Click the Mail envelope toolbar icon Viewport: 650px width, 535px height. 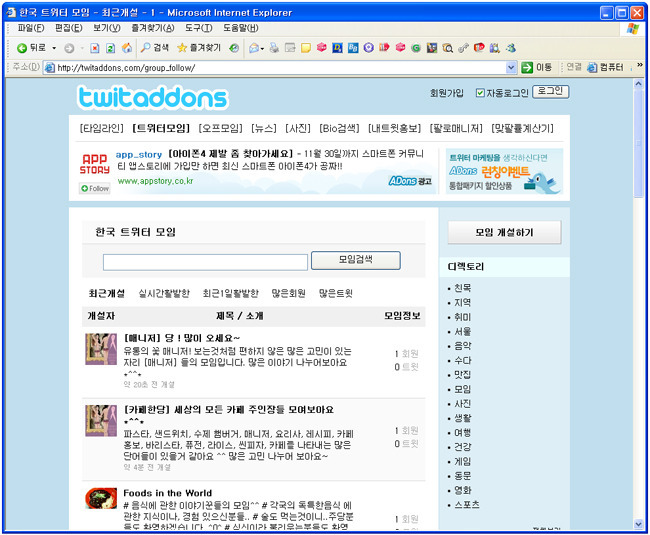(x=254, y=48)
